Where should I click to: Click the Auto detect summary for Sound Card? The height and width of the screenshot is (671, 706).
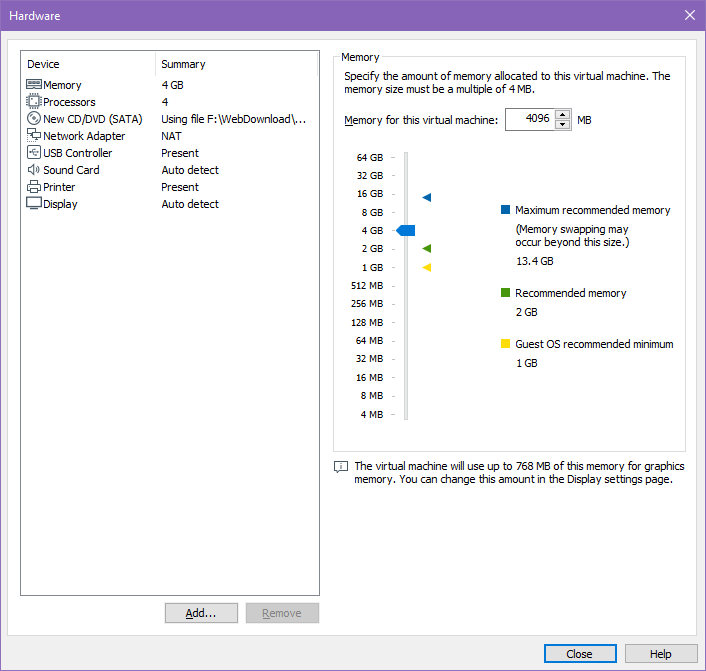pos(190,170)
